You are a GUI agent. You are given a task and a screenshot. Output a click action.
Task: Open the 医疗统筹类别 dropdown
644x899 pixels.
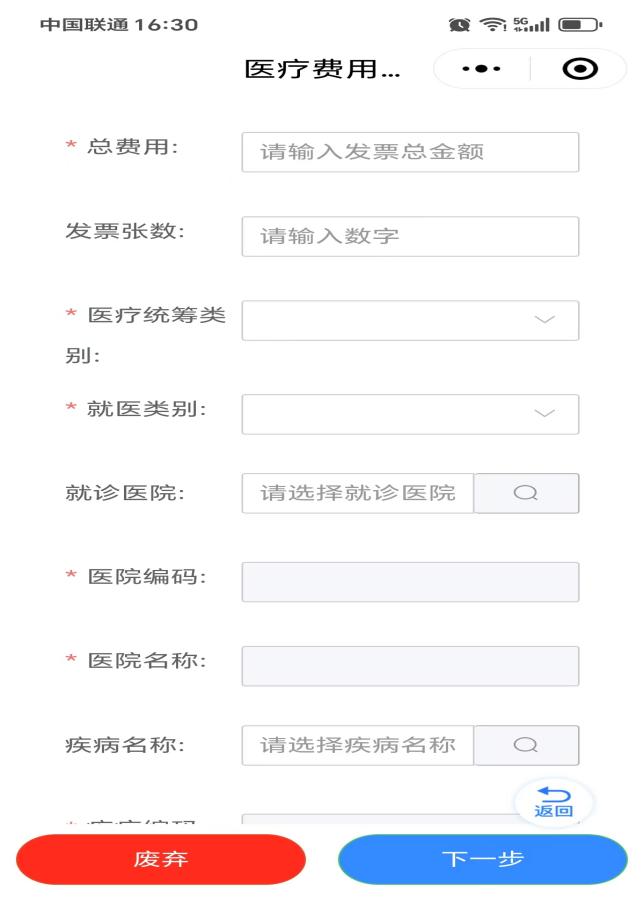[410, 320]
